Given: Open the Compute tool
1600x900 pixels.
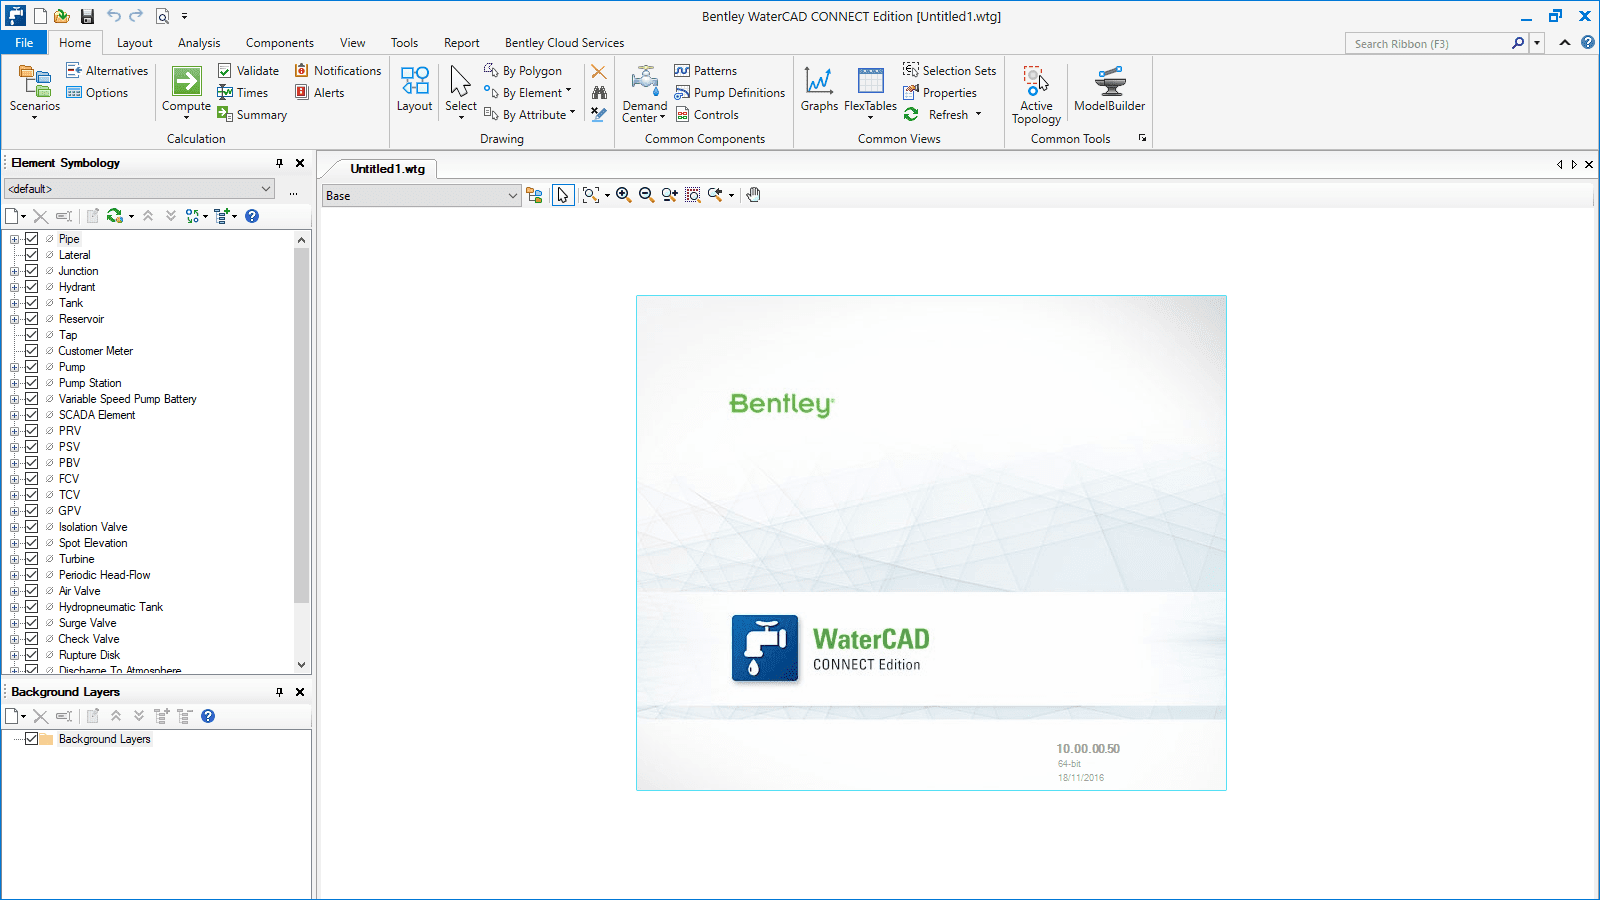Looking at the screenshot, I should tap(186, 90).
